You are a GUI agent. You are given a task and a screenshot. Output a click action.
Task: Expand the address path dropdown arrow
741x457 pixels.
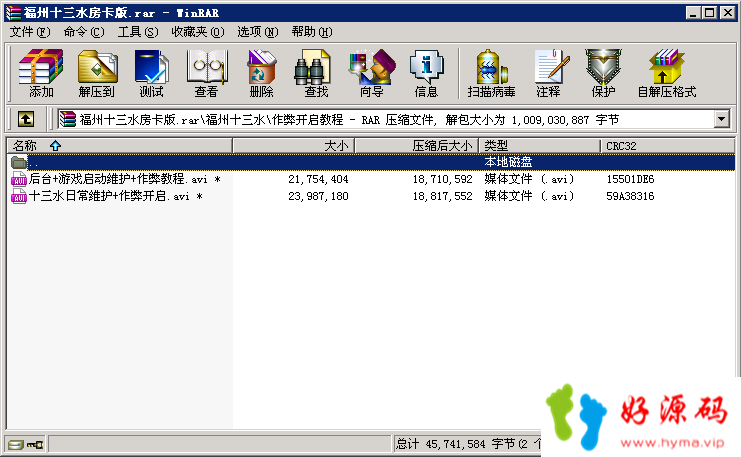coord(721,119)
